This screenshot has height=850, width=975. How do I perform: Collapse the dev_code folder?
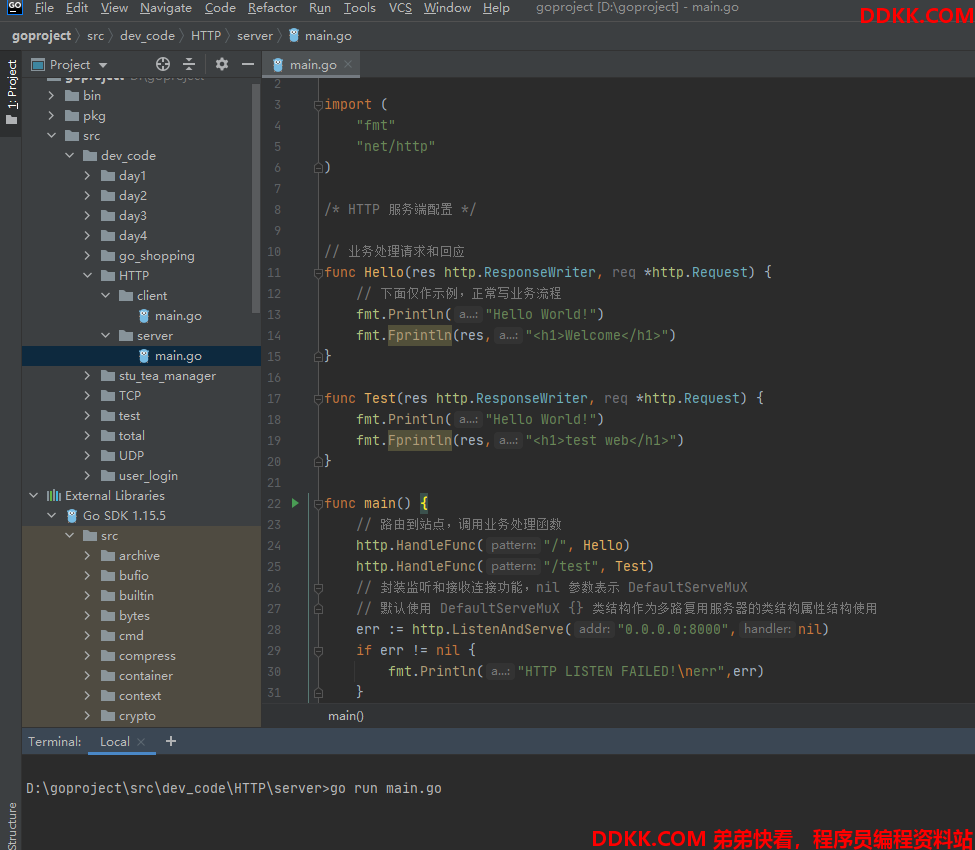[x=70, y=155]
